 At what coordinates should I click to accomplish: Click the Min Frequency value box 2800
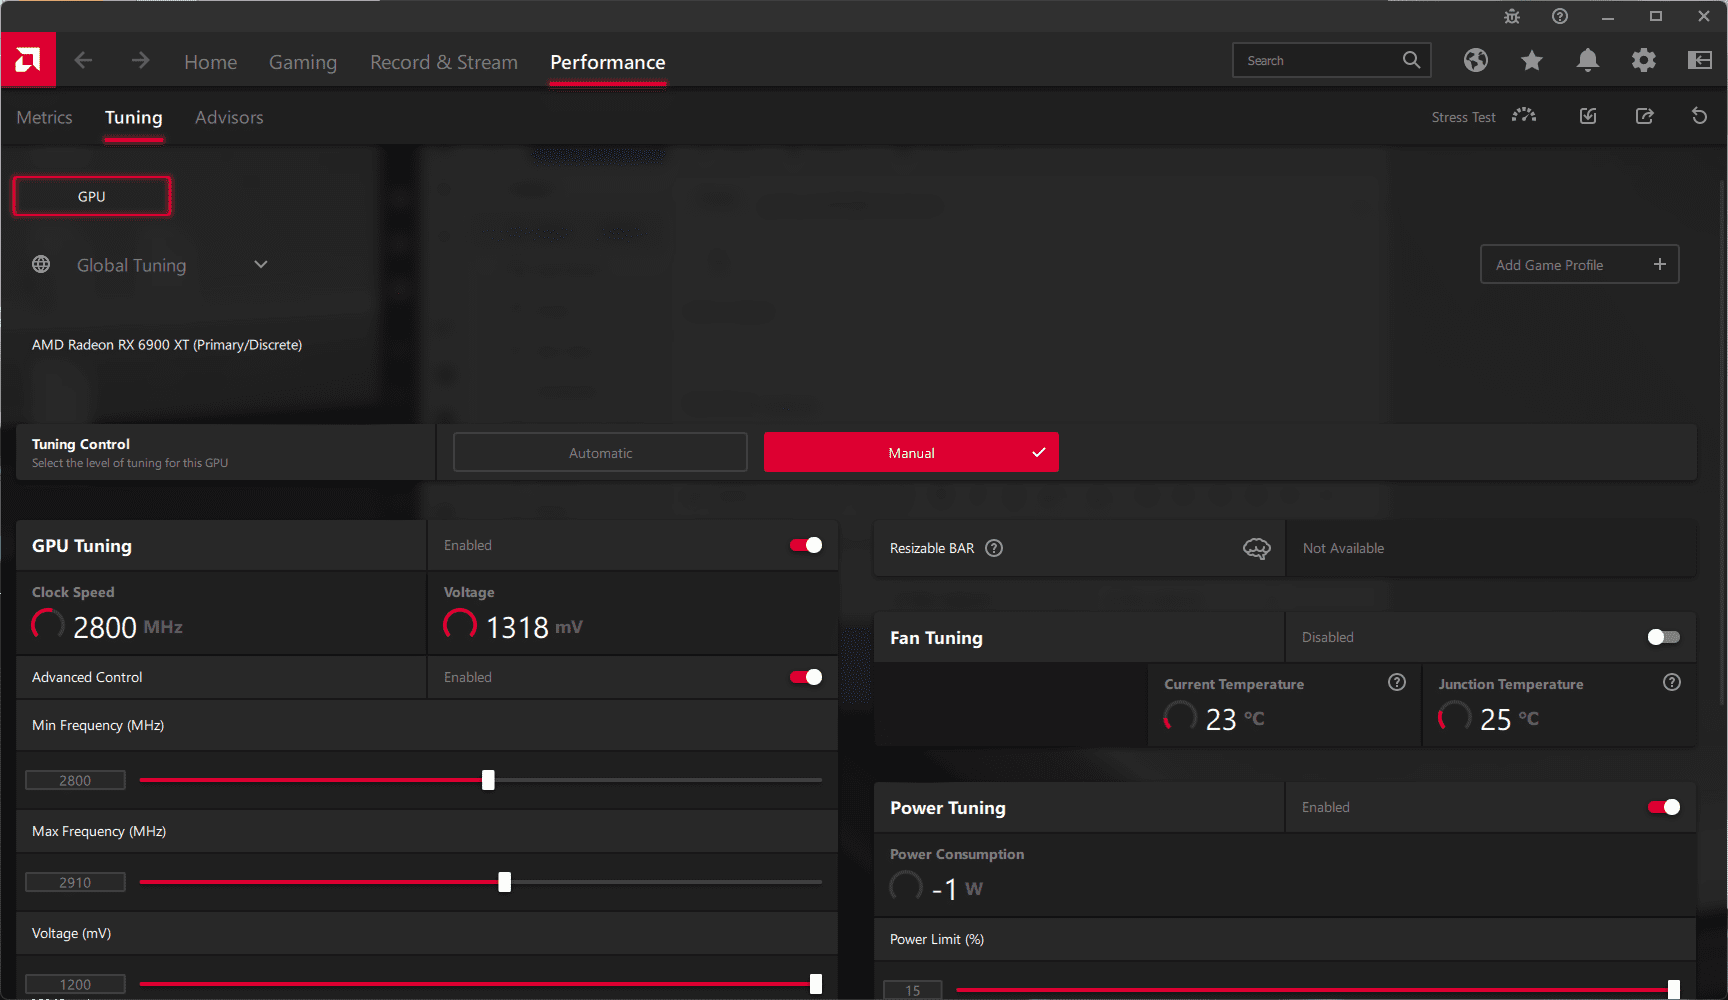pyautogui.click(x=75, y=780)
